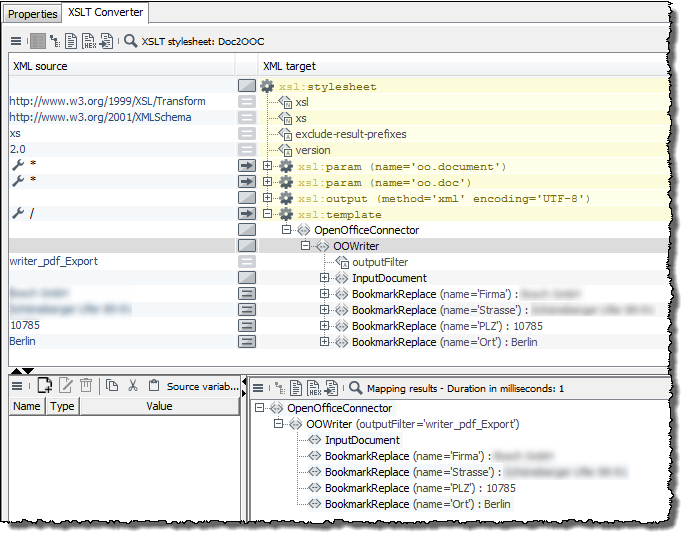Expand the InputDocument node in XML target
The image size is (689, 541).
pos(325,278)
